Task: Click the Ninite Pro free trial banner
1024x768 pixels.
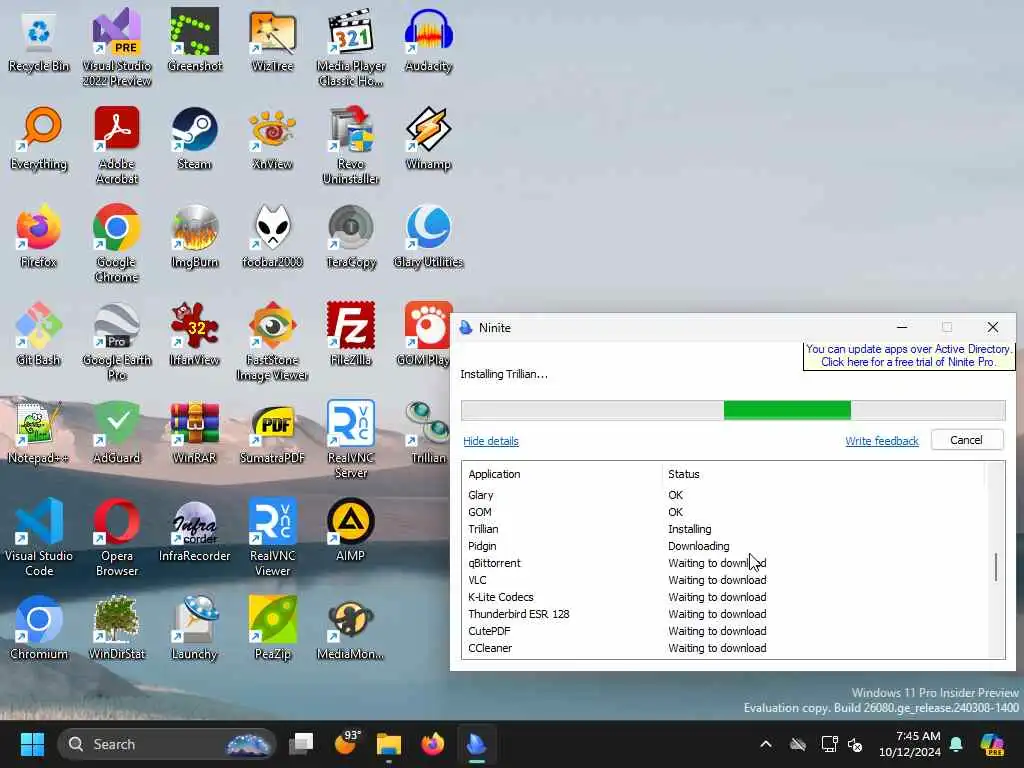Action: (x=908, y=355)
